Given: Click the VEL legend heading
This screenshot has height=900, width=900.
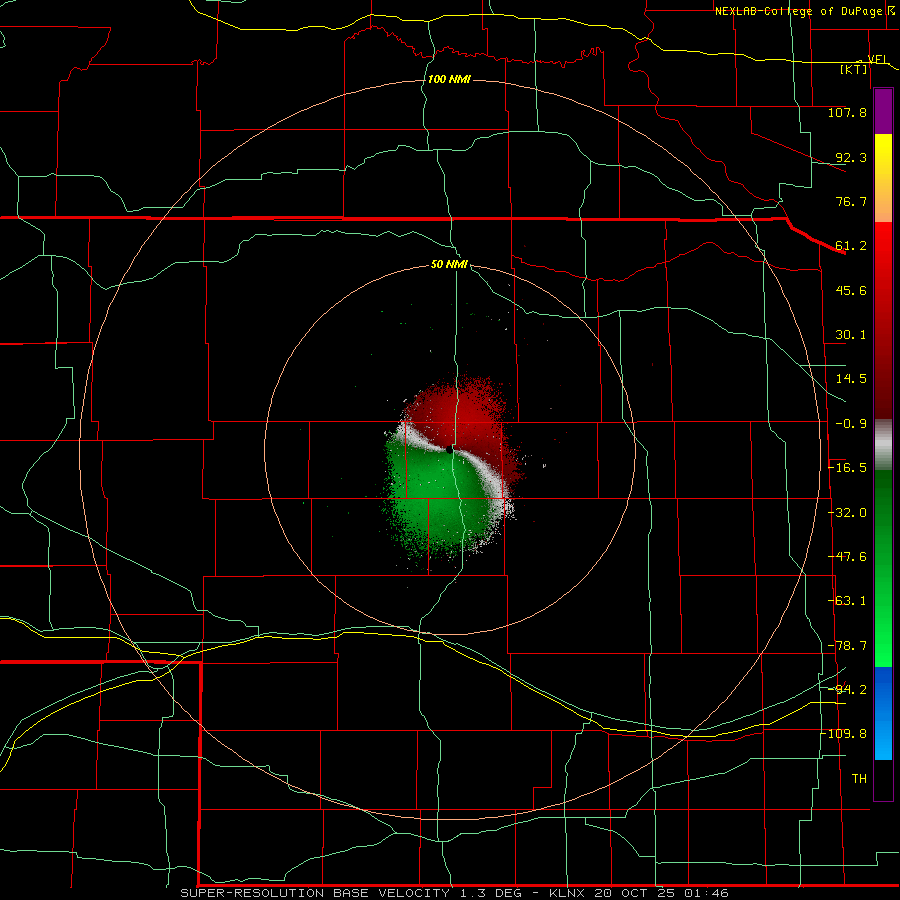Looking at the screenshot, I should click(x=878, y=60).
